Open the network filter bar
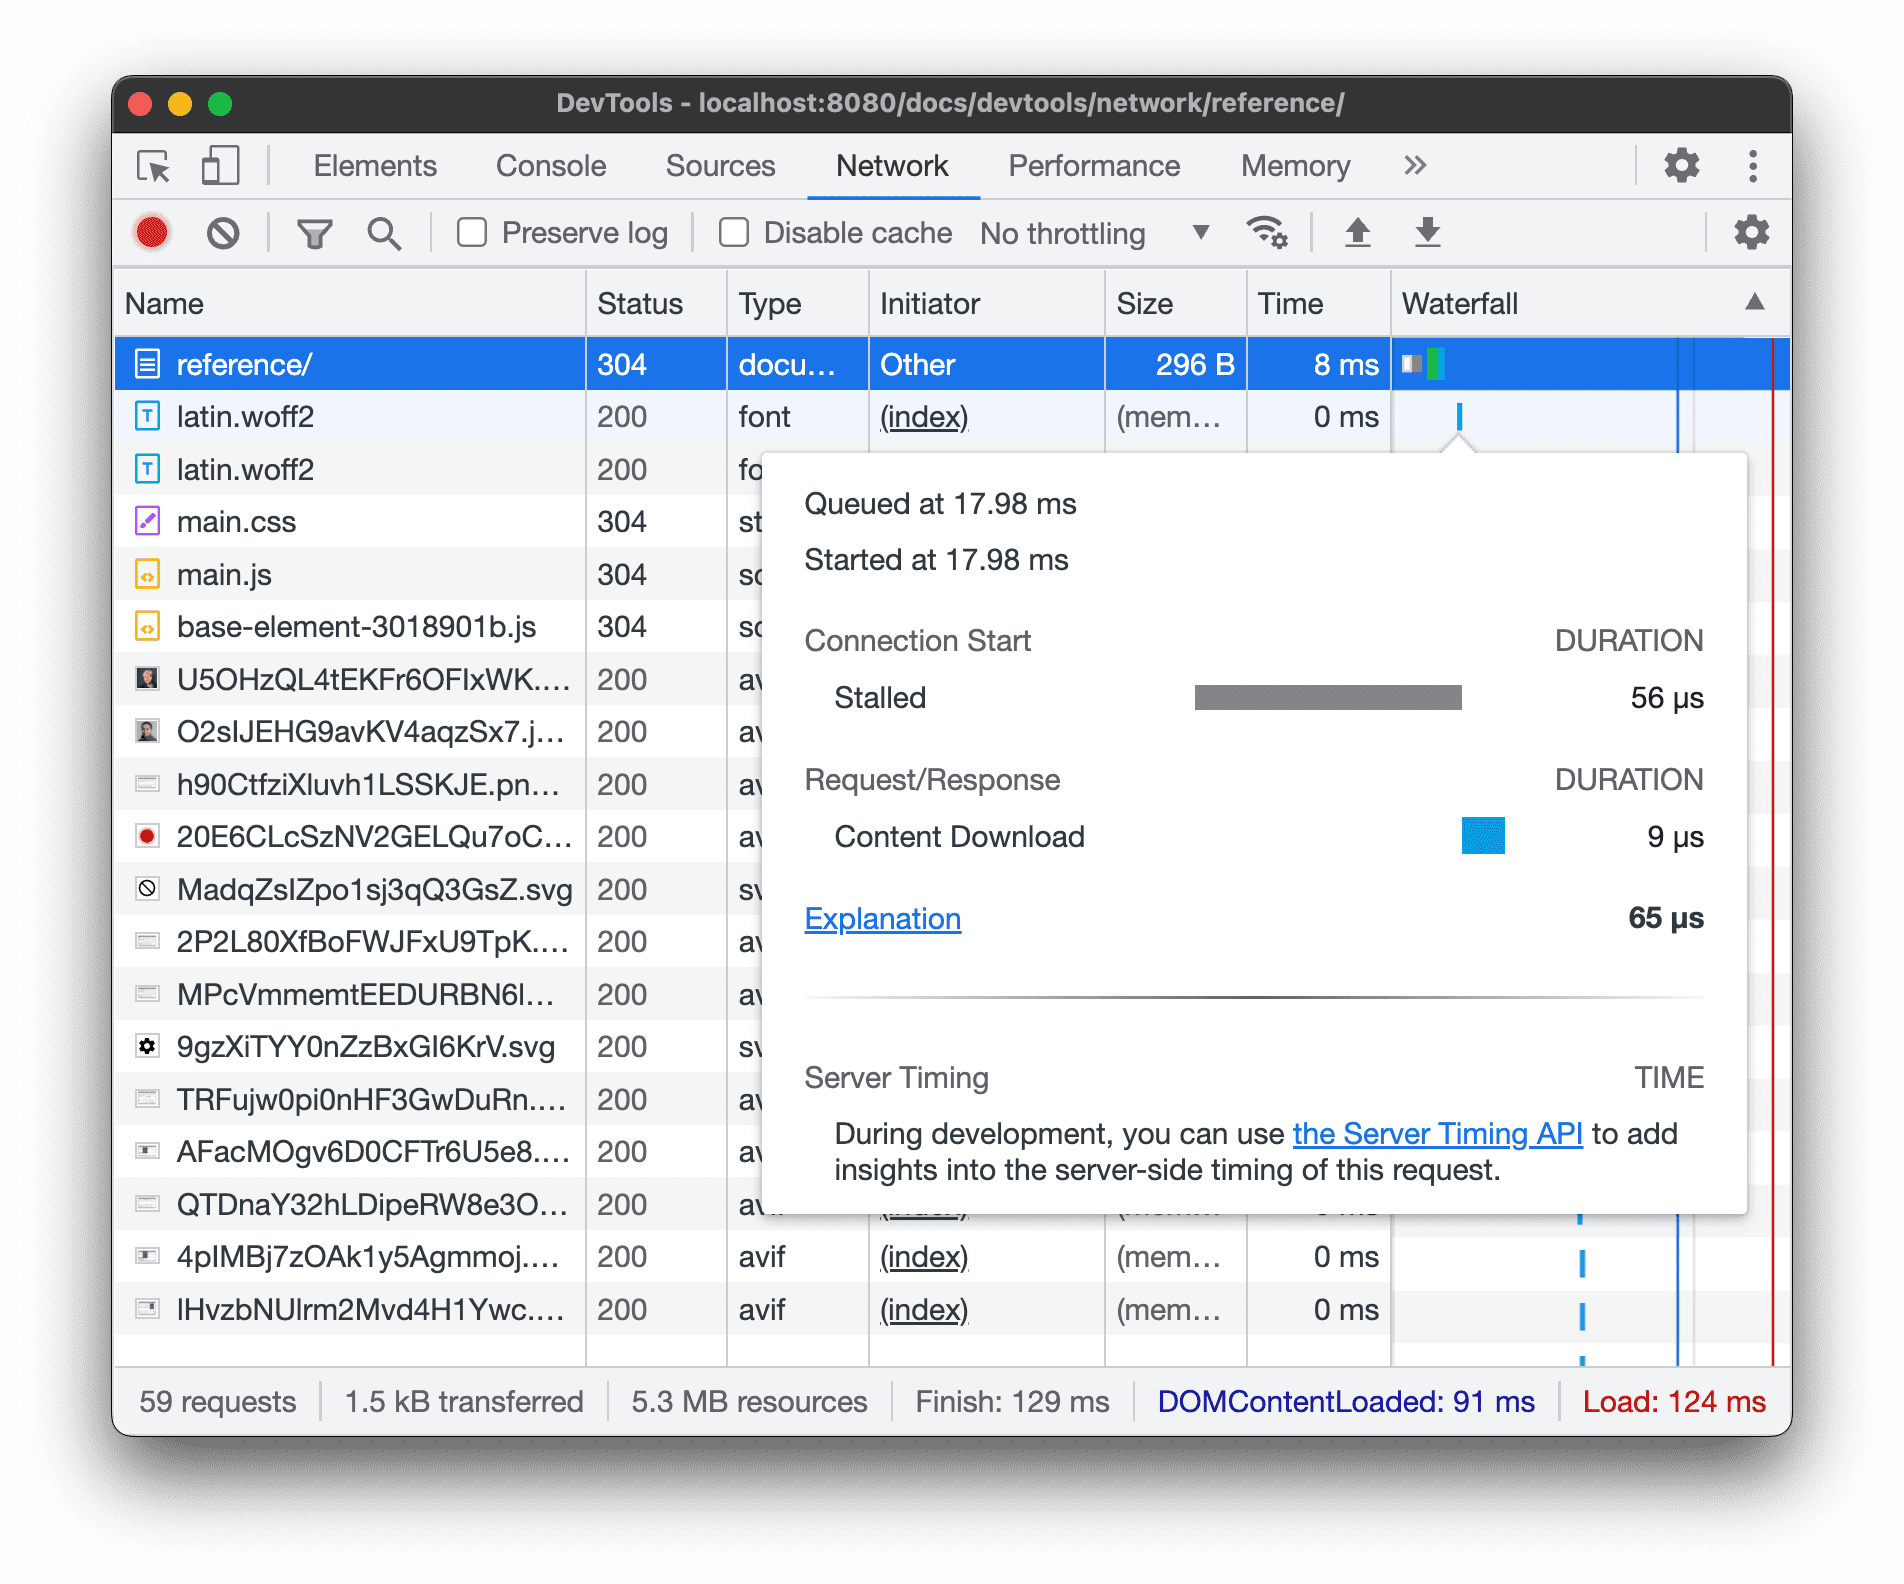This screenshot has height=1584, width=1904. point(314,232)
